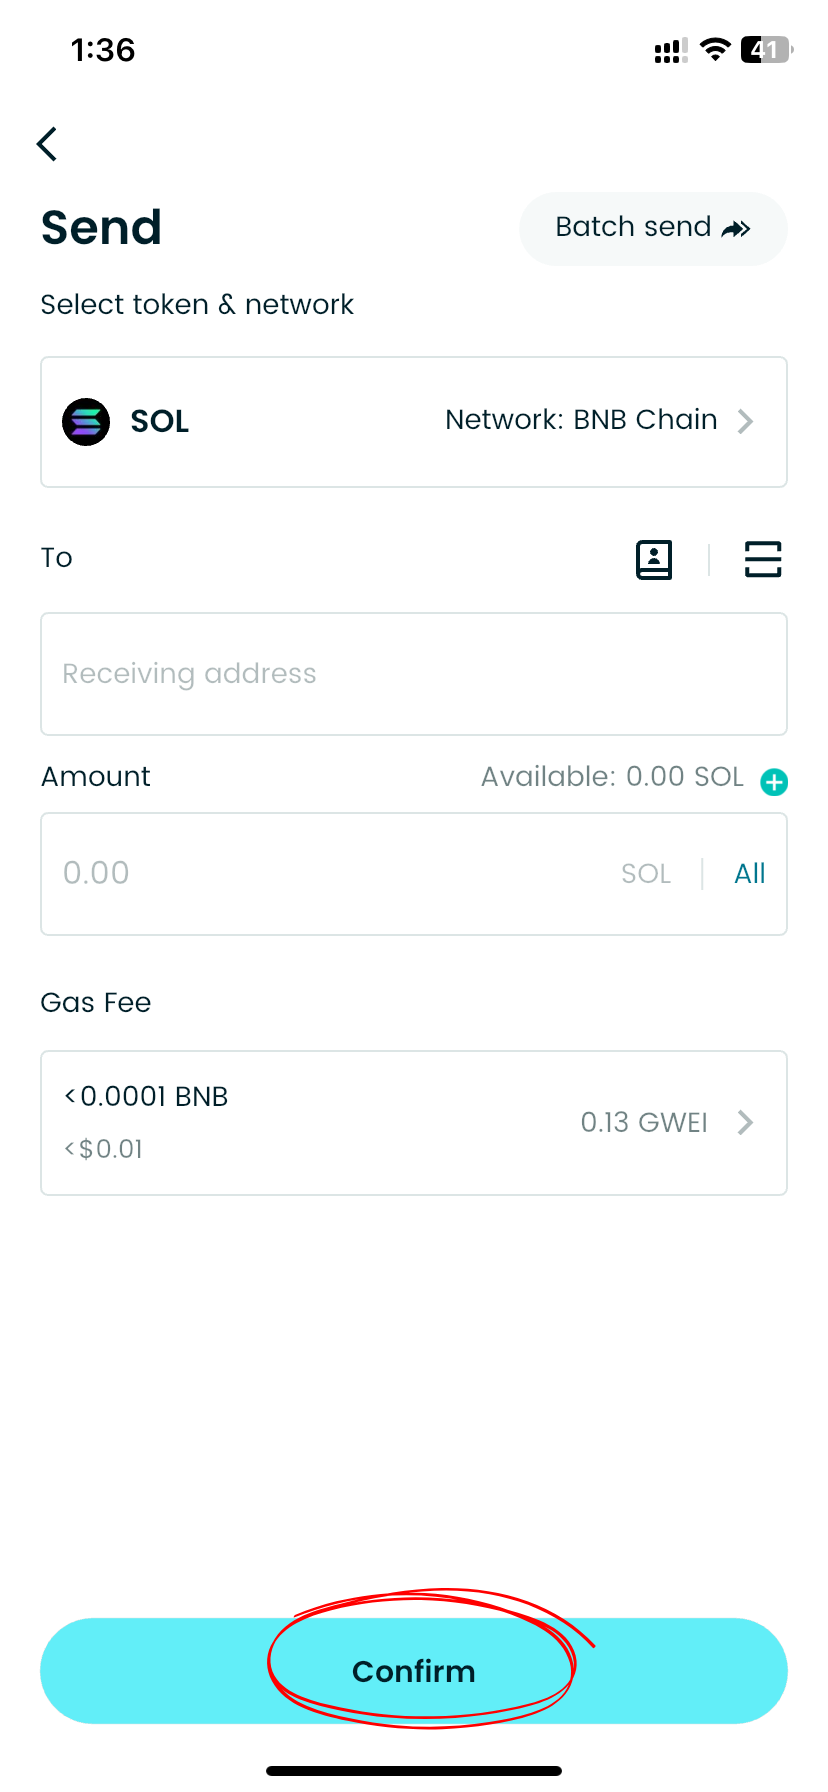828x1792 pixels.
Task: Select the SOL token name
Action: [160, 422]
